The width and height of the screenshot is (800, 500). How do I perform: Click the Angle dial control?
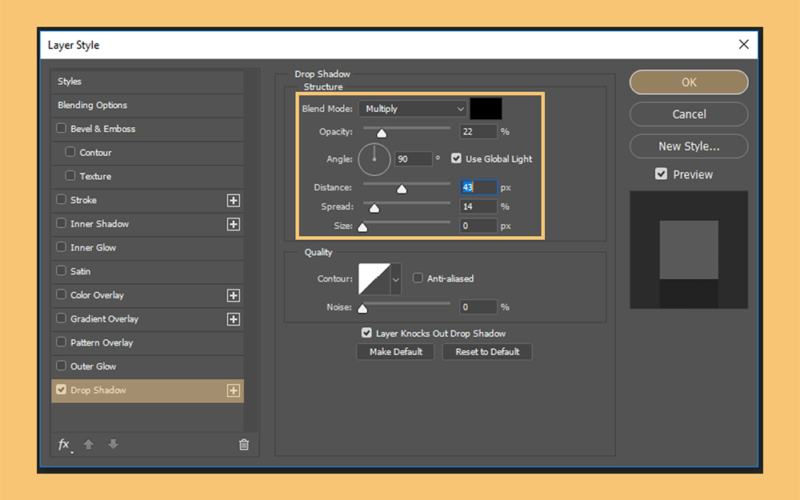tap(374, 159)
